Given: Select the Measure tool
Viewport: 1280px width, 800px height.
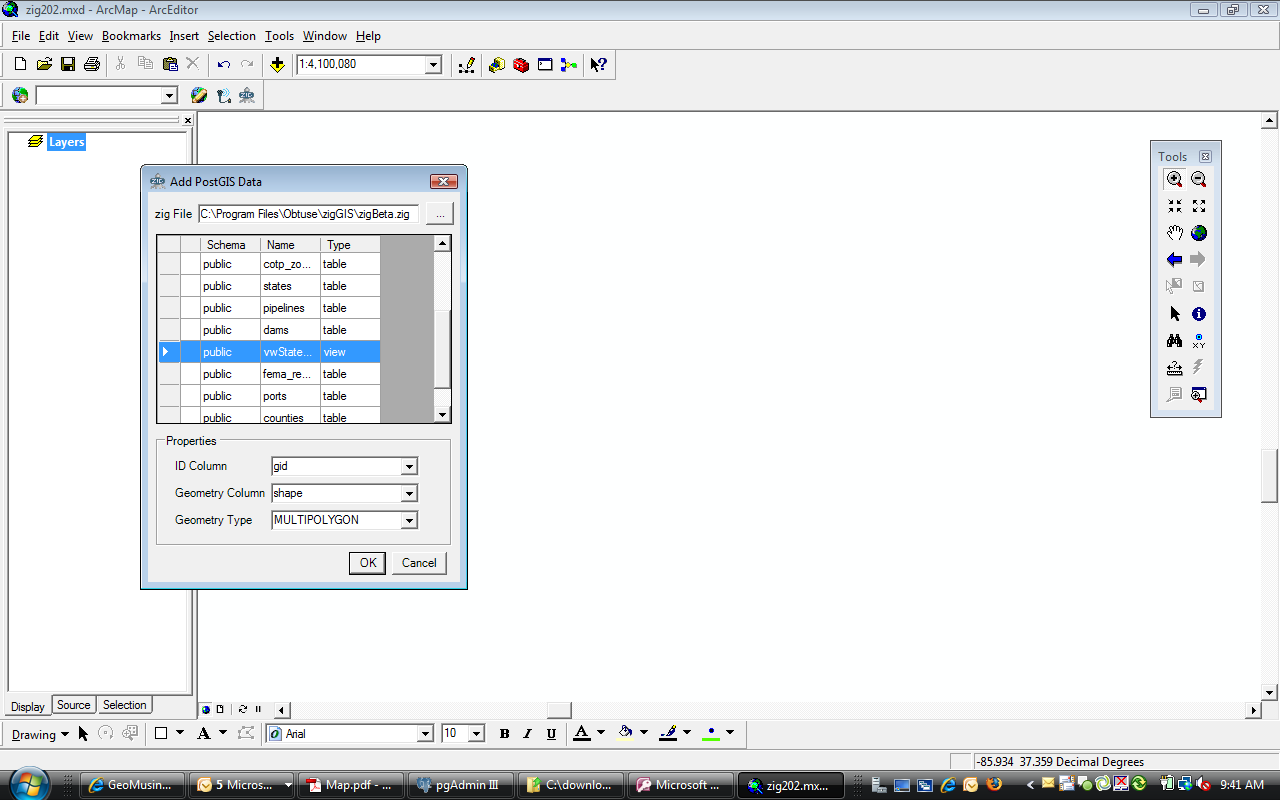Looking at the screenshot, I should [x=1175, y=368].
